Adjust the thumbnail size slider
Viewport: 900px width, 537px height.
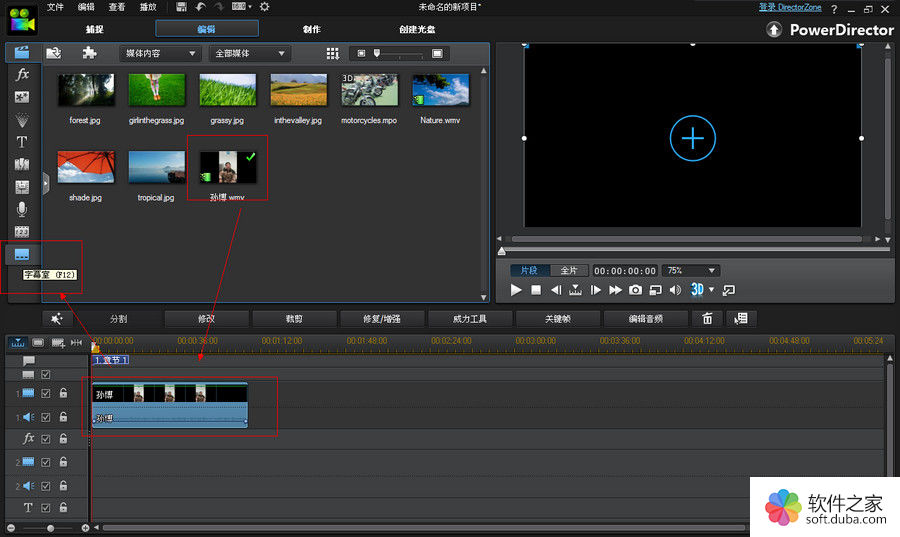377,53
